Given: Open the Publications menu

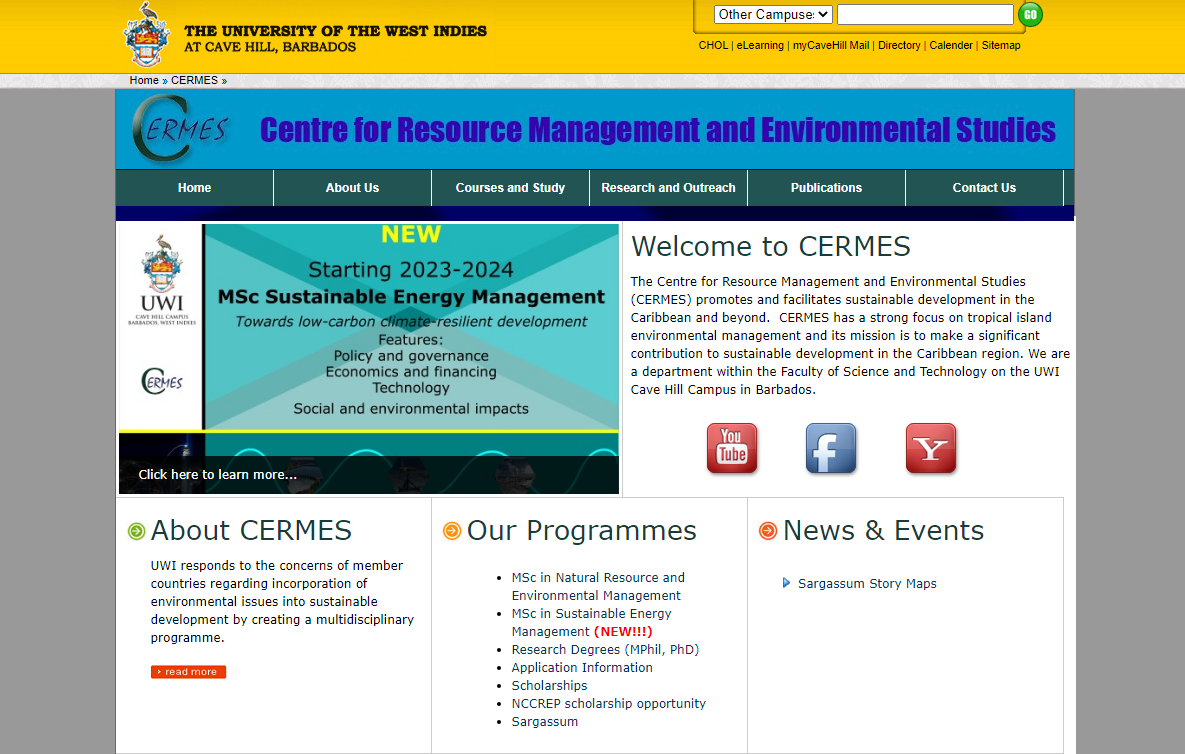Looking at the screenshot, I should click(x=826, y=187).
